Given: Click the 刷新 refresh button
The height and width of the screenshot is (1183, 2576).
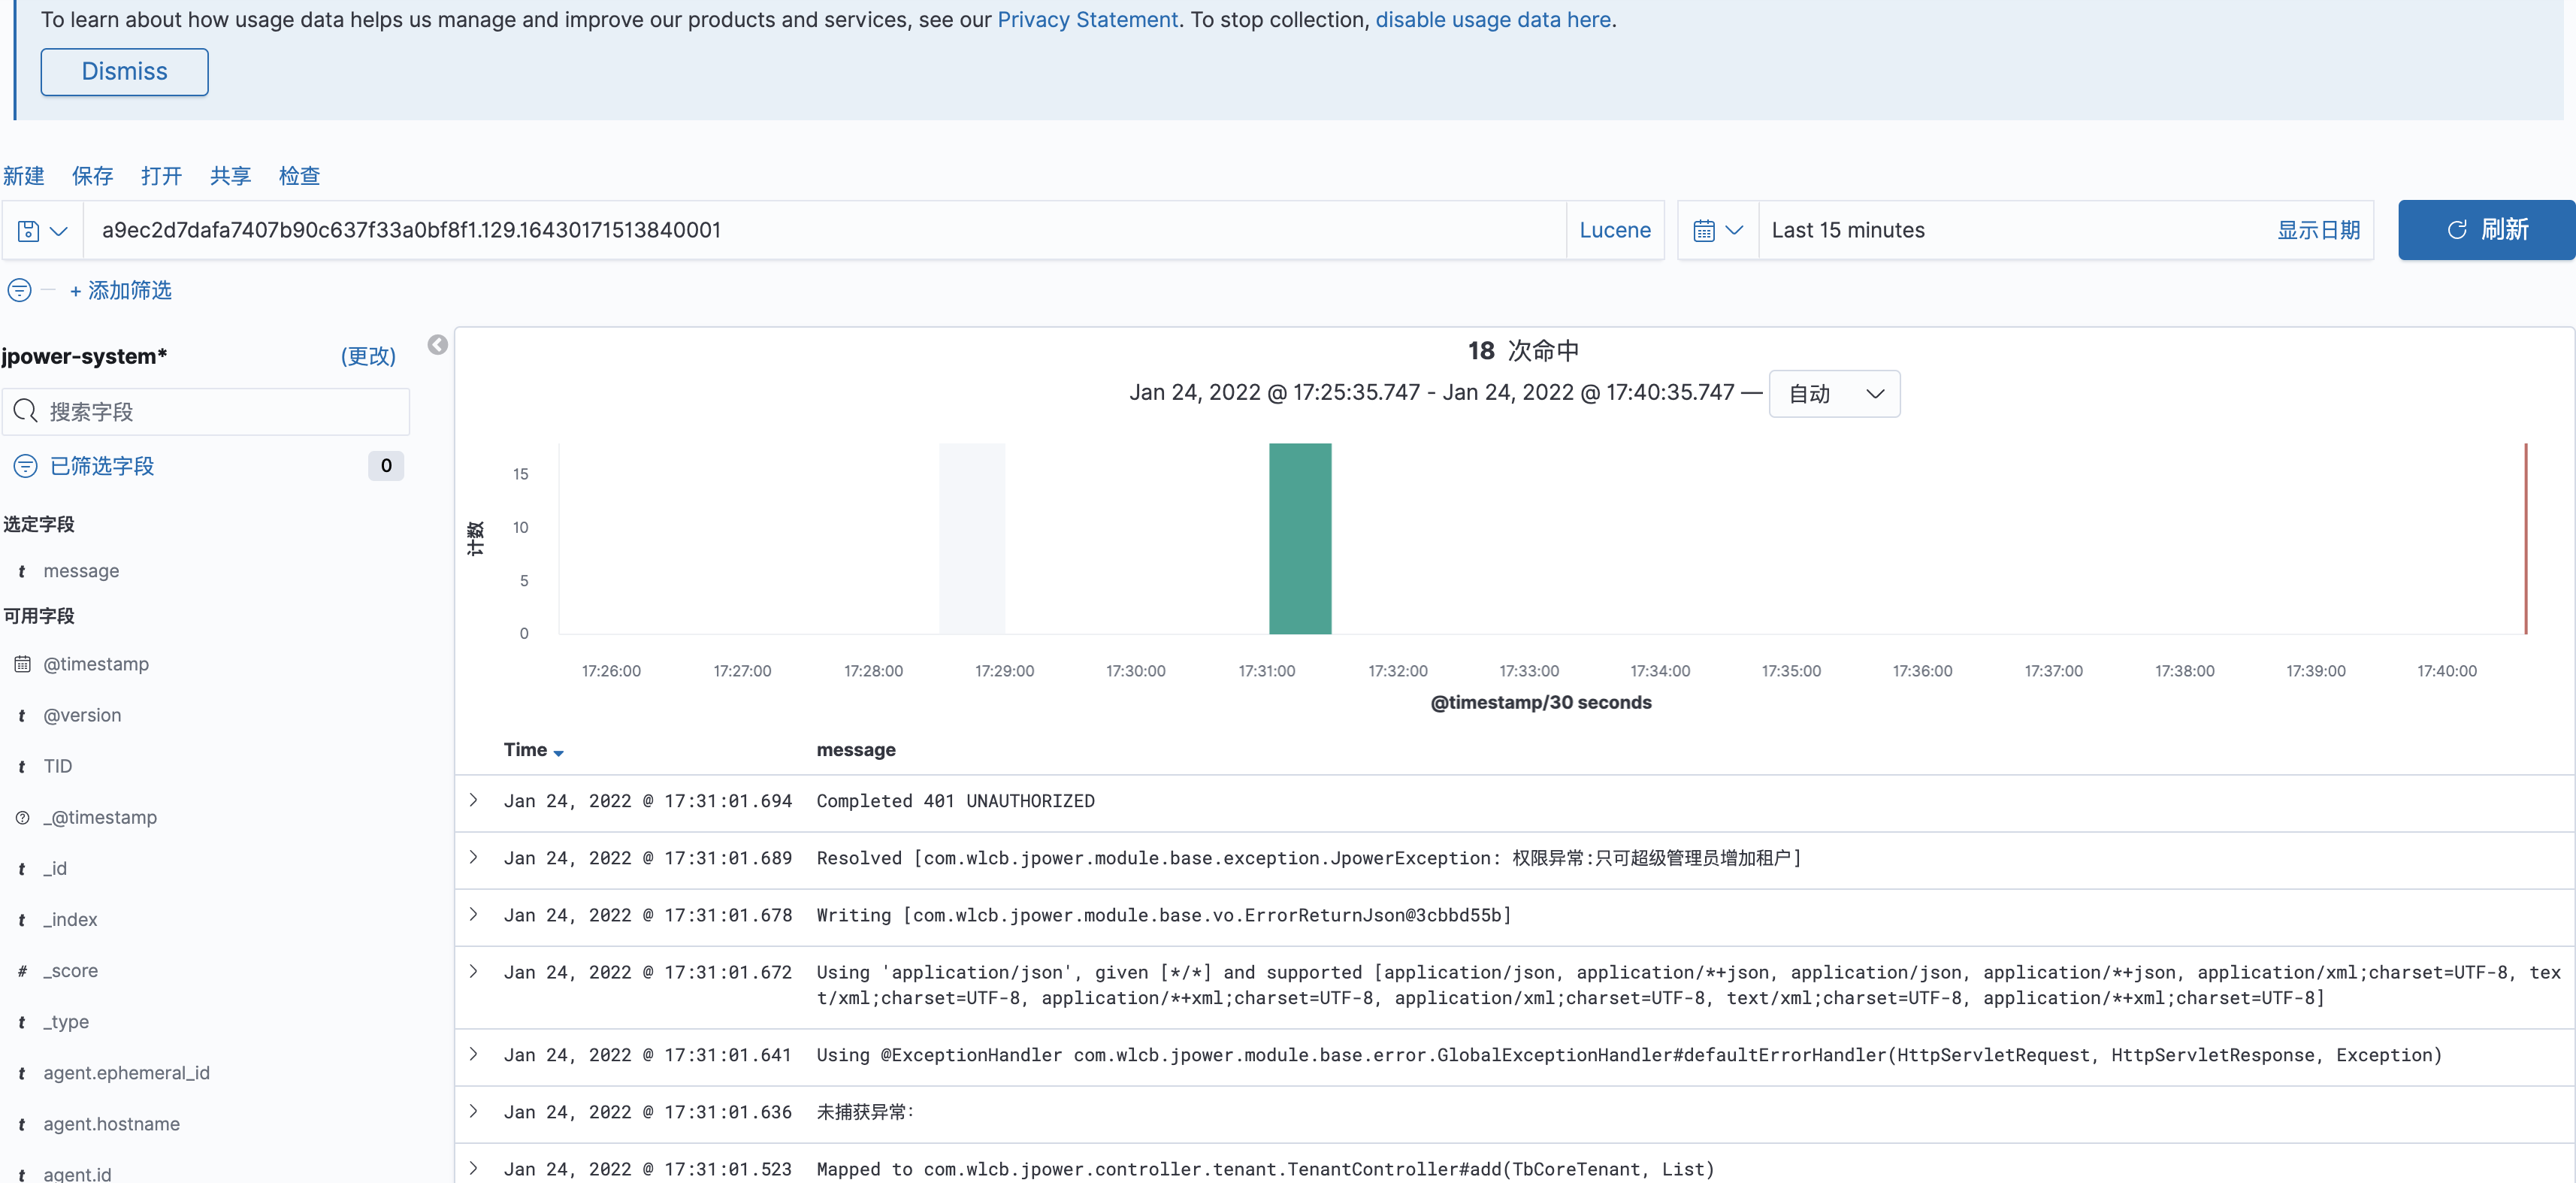Looking at the screenshot, I should [x=2486, y=230].
